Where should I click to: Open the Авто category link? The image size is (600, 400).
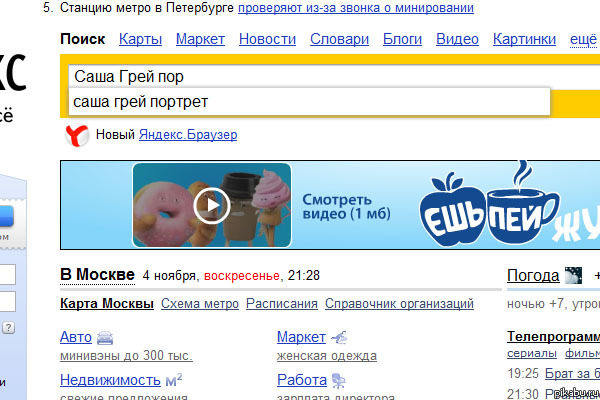pos(76,337)
